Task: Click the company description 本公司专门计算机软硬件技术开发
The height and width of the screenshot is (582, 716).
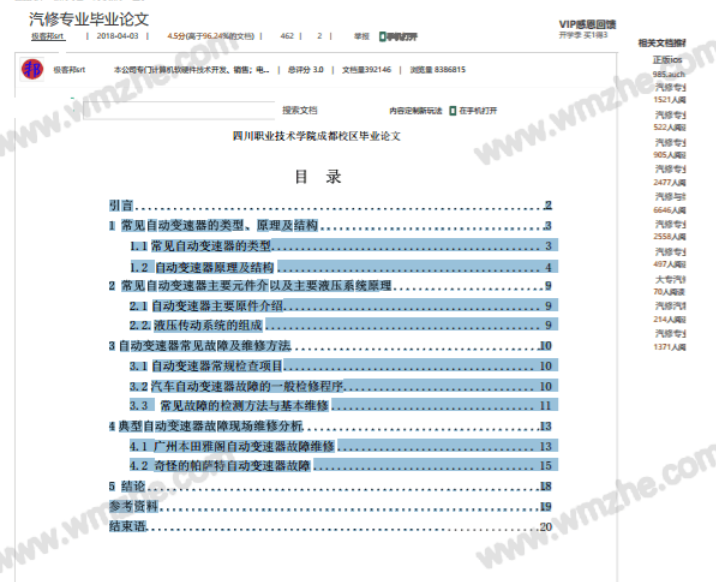Action: tap(191, 70)
